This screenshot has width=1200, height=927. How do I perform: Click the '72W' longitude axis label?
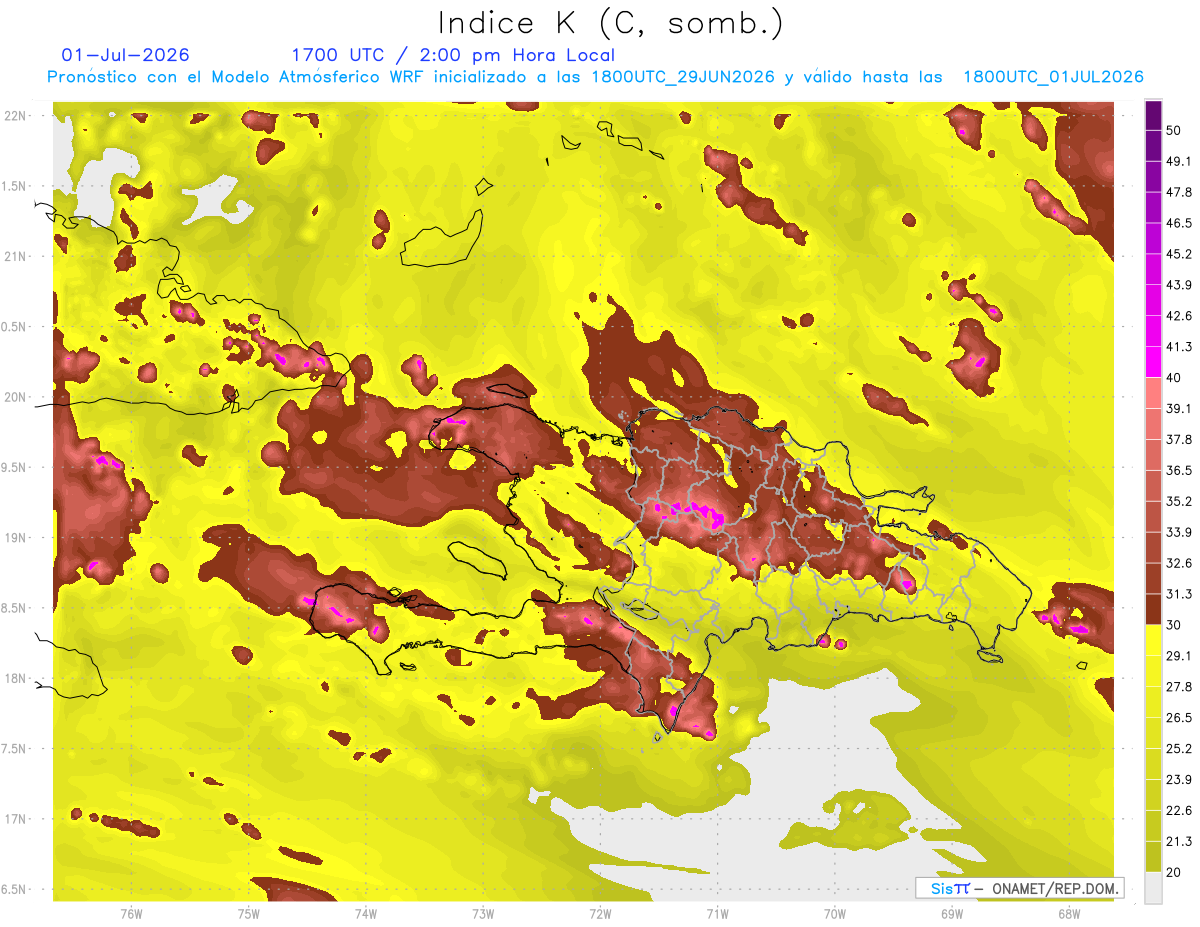600,914
